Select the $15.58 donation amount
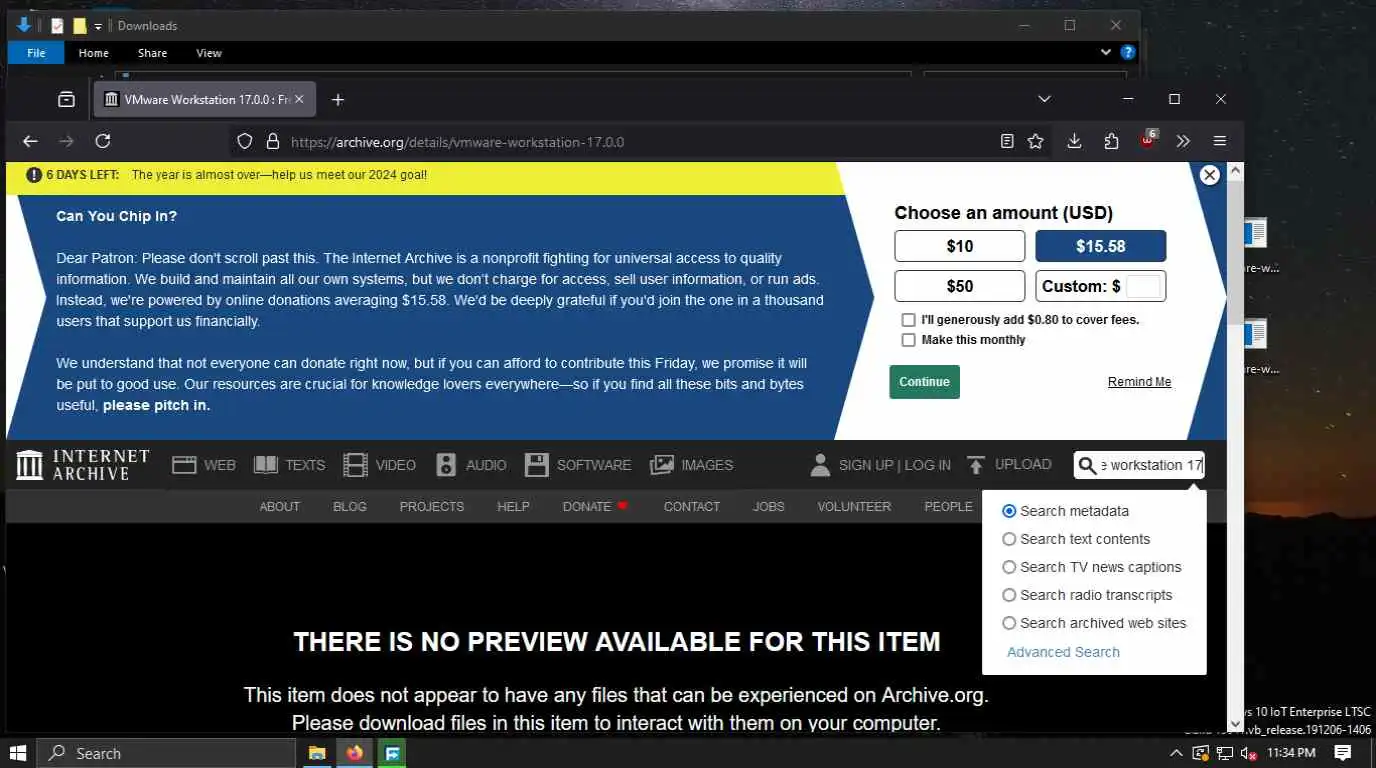The width and height of the screenshot is (1376, 768). 1100,246
